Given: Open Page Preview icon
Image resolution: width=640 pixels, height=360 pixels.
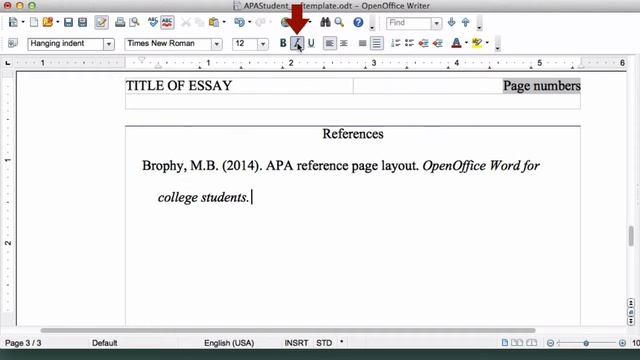Looking at the screenshot, I should click(x=134, y=22).
